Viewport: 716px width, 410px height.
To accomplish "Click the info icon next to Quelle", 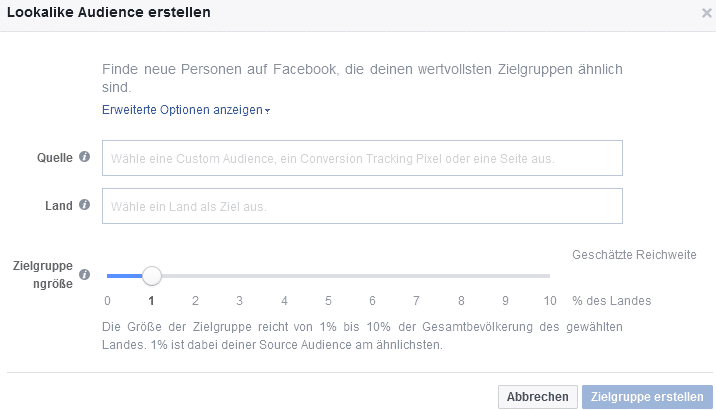I will tap(84, 157).
